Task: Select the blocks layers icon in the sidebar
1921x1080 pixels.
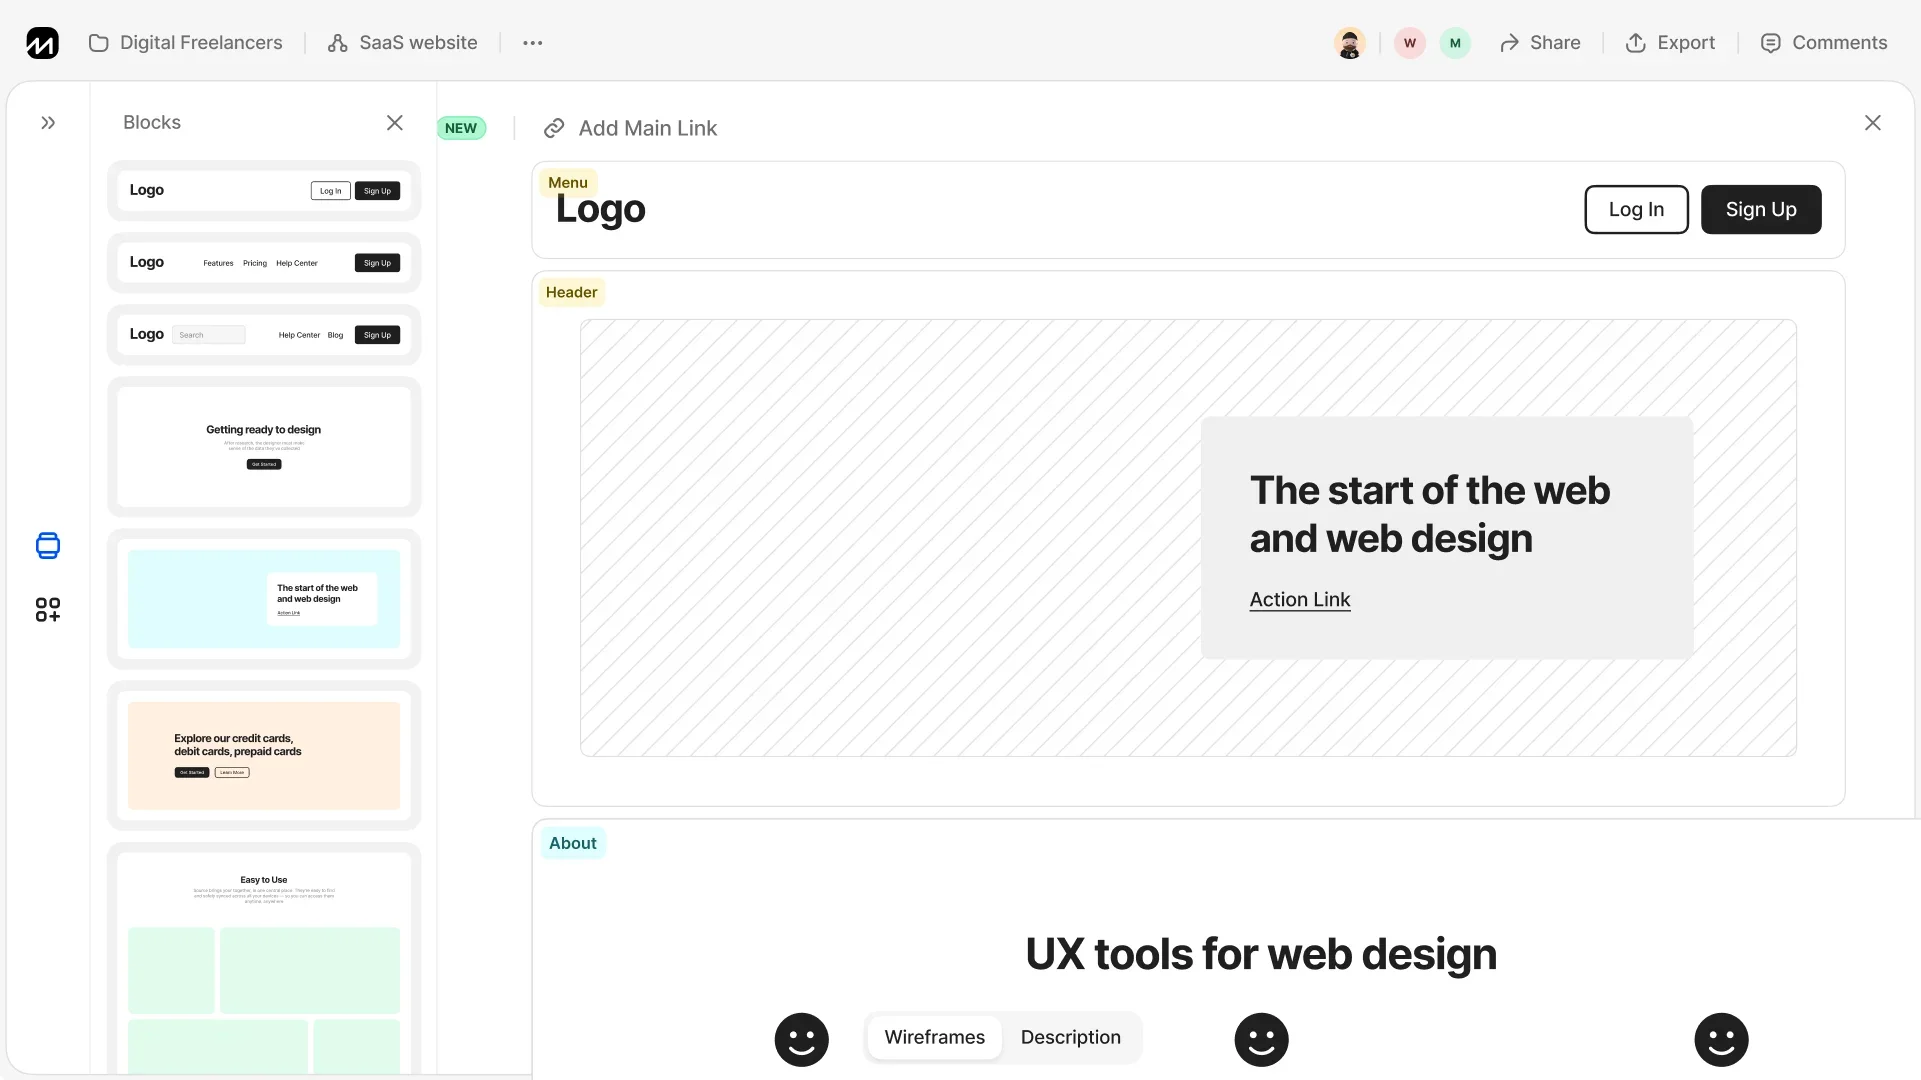Action: [x=48, y=545]
